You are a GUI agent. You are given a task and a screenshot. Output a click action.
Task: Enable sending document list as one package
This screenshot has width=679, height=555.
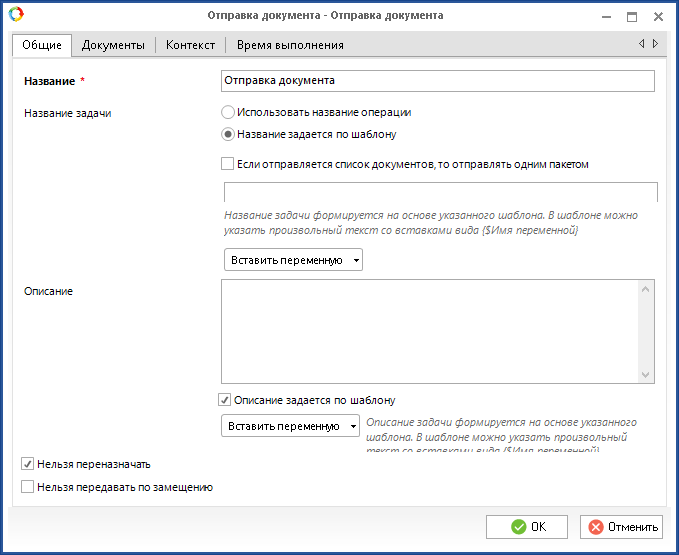[227, 164]
